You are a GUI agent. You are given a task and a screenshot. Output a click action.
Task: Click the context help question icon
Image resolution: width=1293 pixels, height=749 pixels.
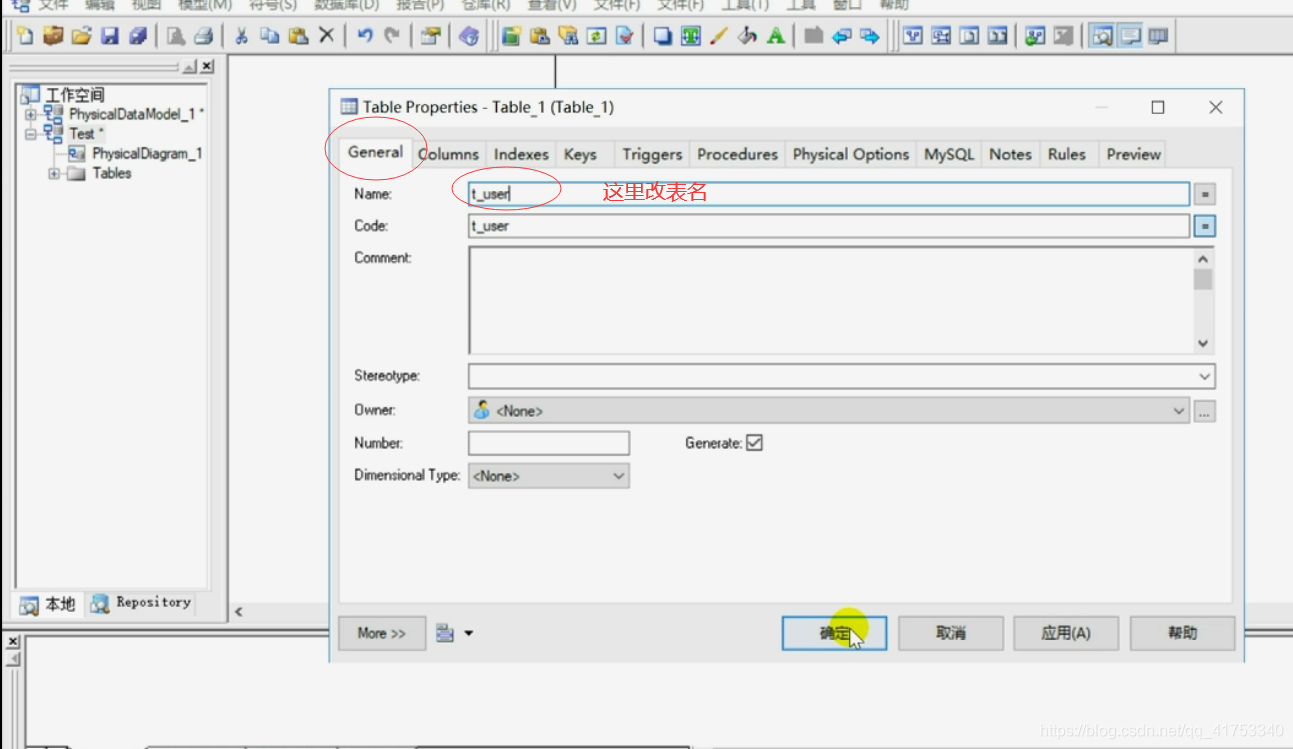pos(468,36)
